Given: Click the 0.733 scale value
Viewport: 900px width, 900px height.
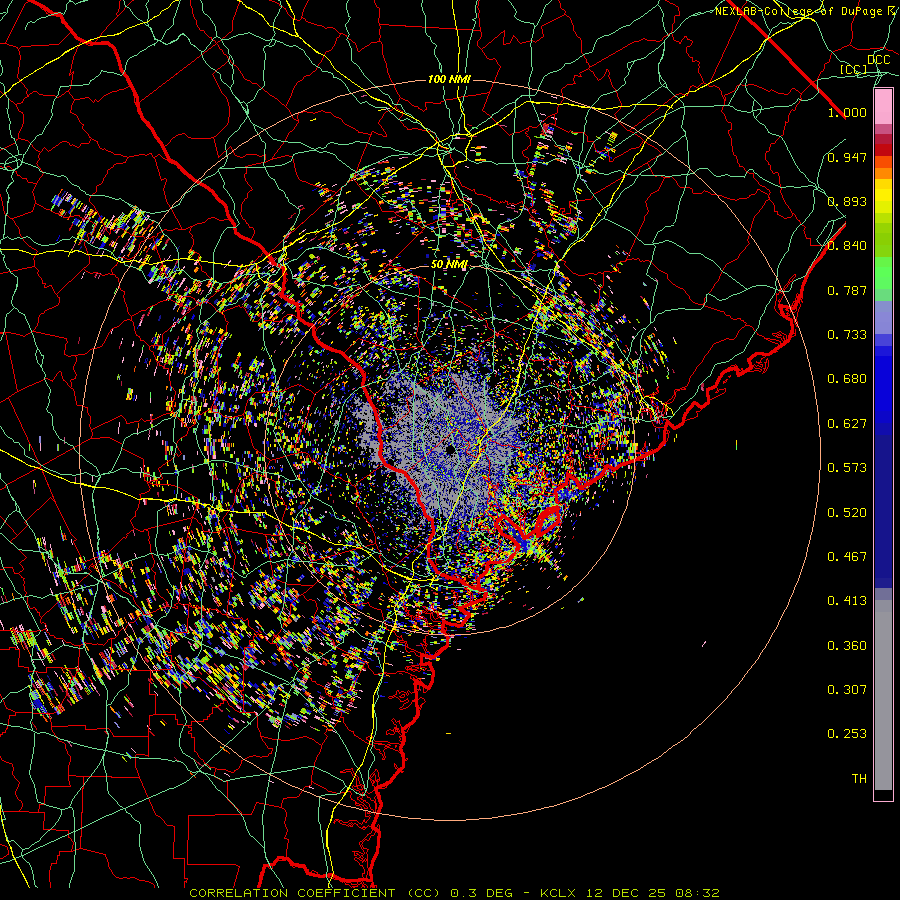Looking at the screenshot, I should pyautogui.click(x=847, y=335).
